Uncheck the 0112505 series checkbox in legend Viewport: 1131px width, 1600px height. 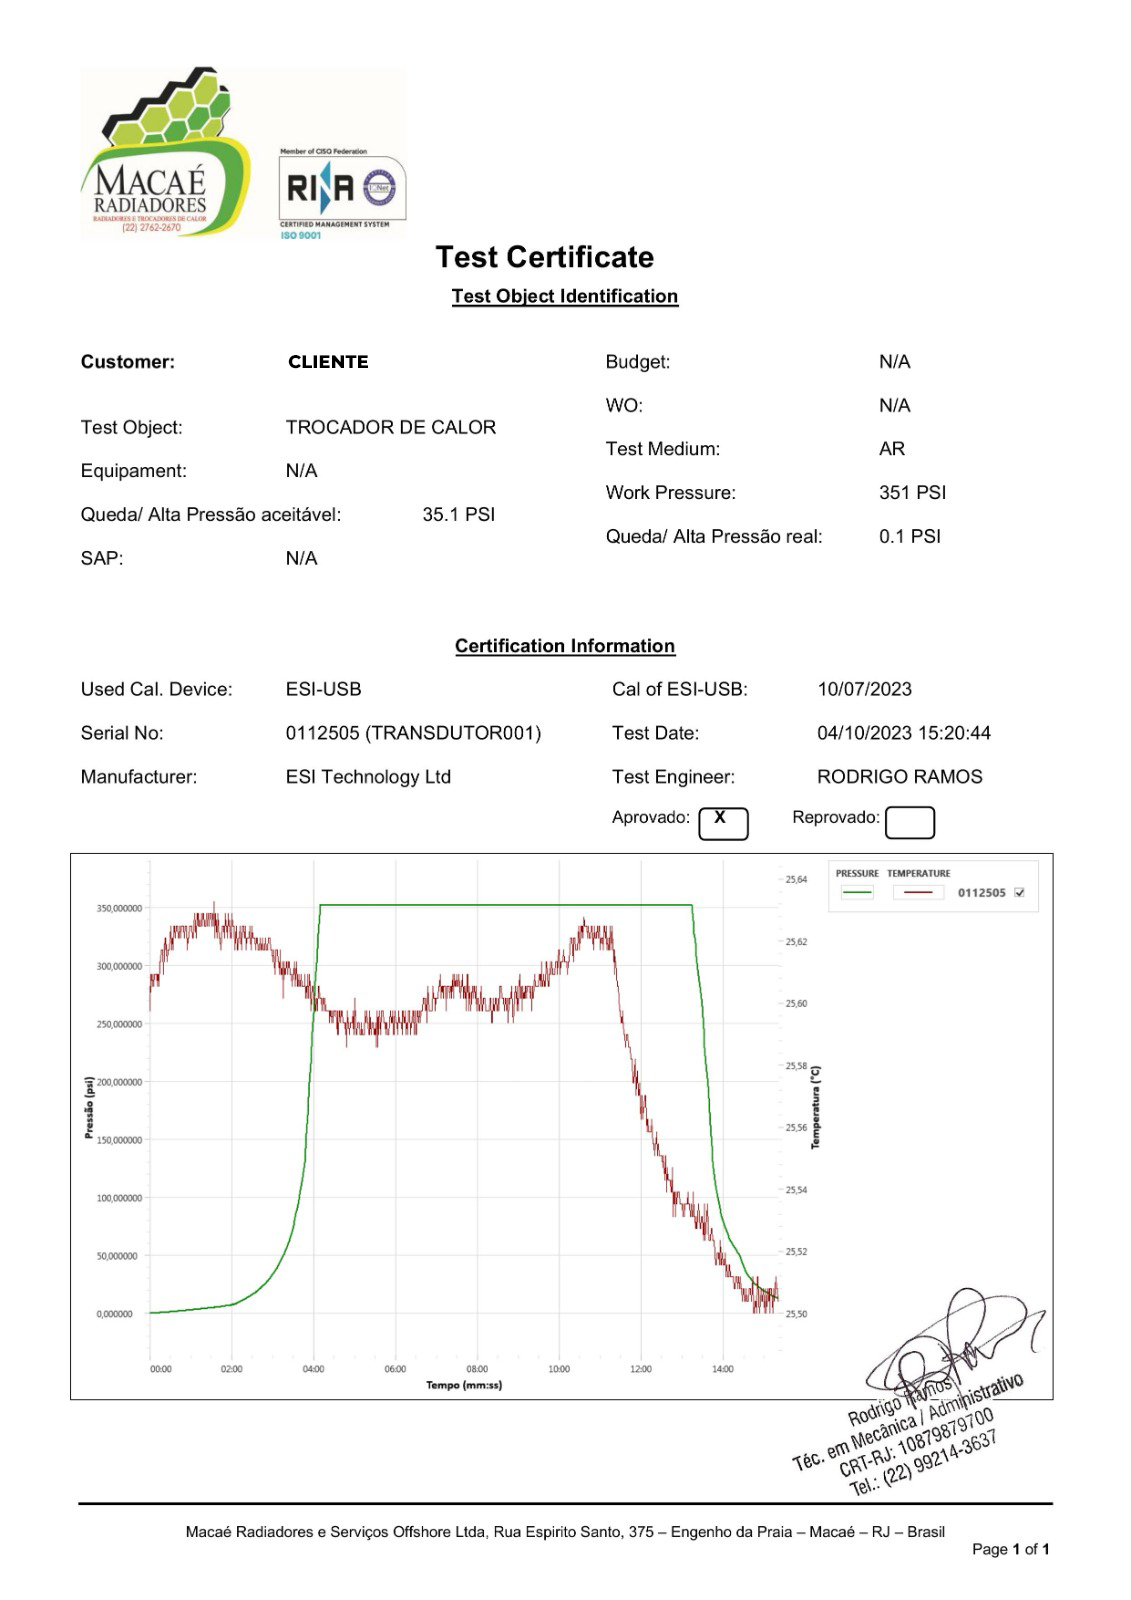[x=1019, y=893]
